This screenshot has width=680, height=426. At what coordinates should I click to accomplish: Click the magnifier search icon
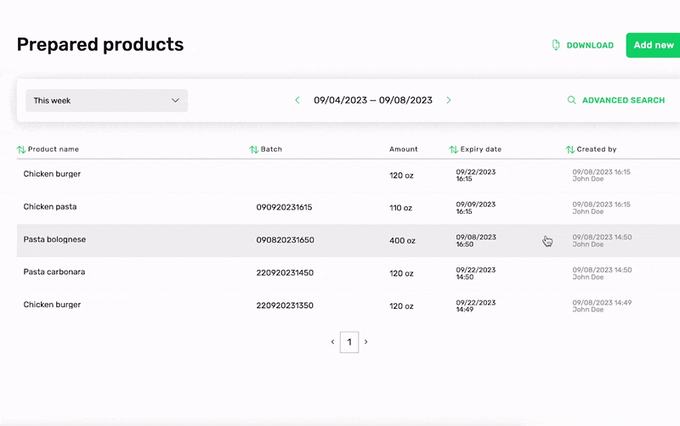(572, 100)
